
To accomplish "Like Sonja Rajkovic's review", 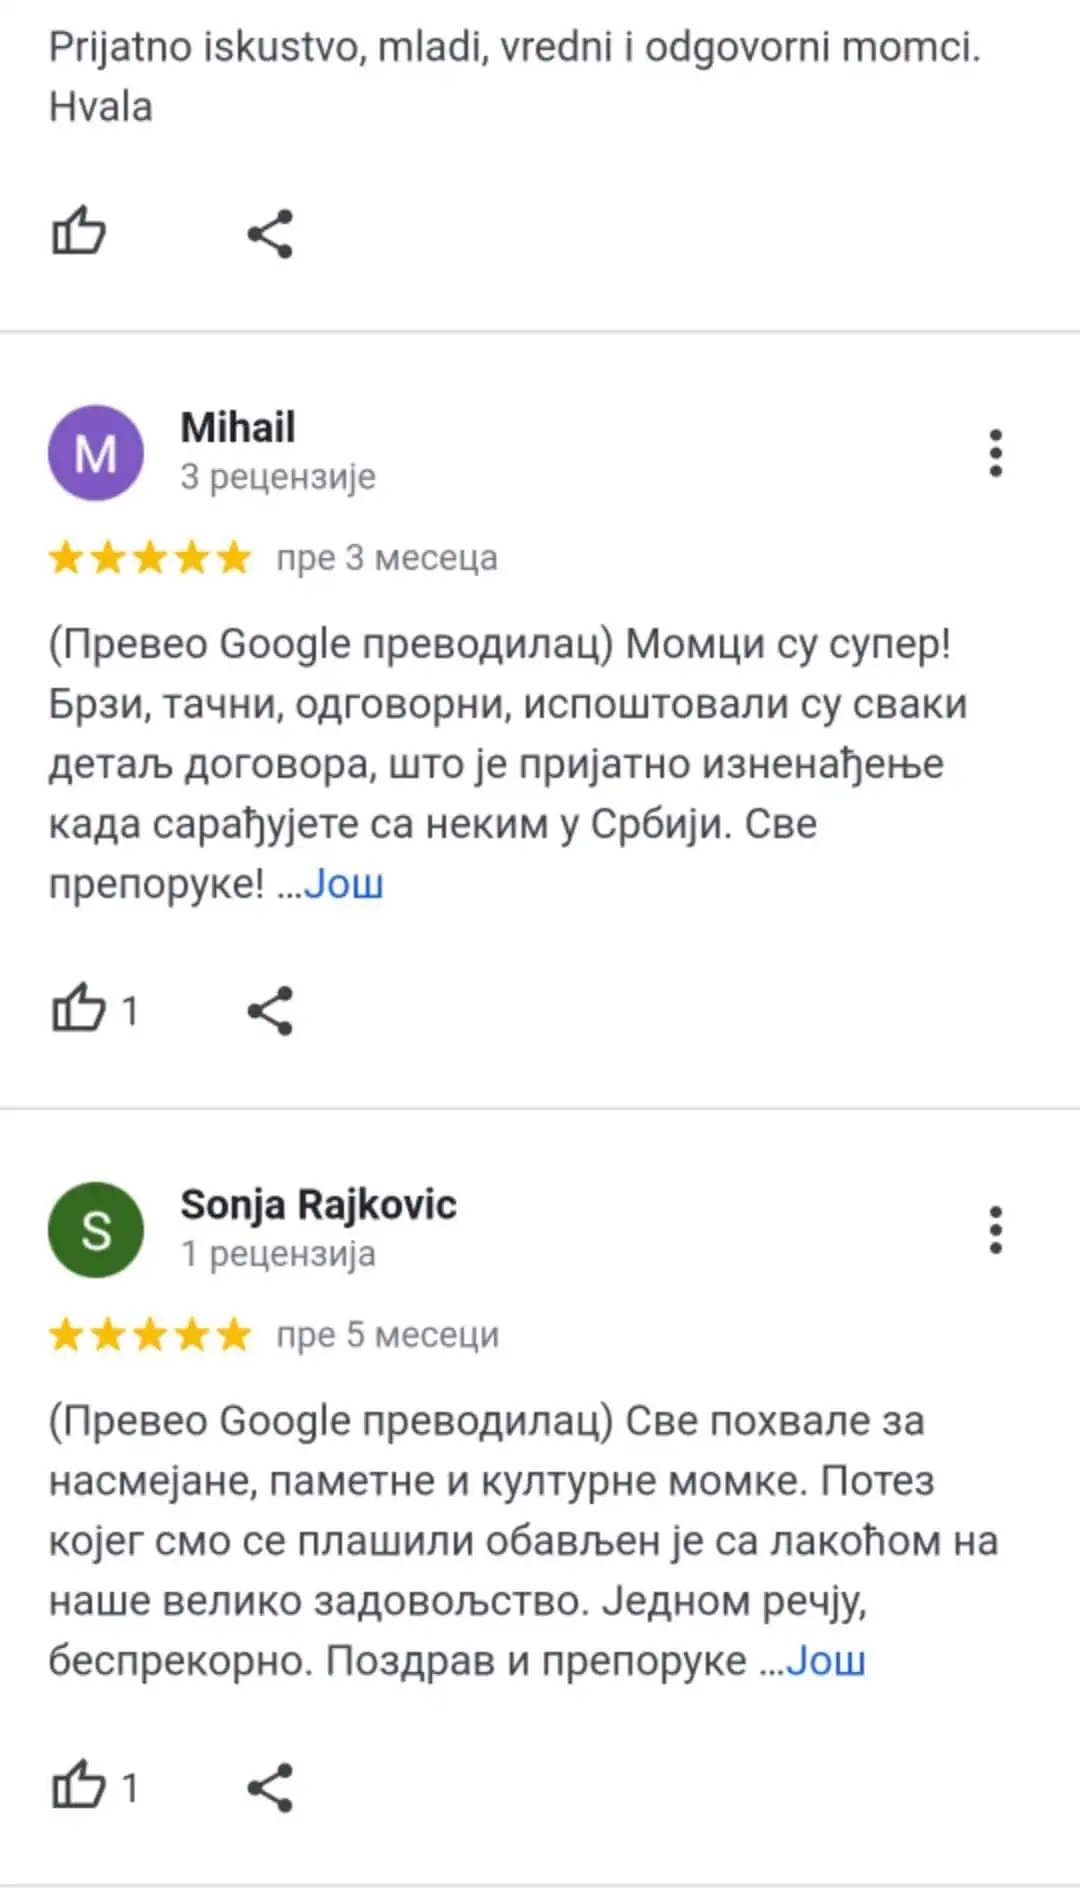I will (x=80, y=1785).
